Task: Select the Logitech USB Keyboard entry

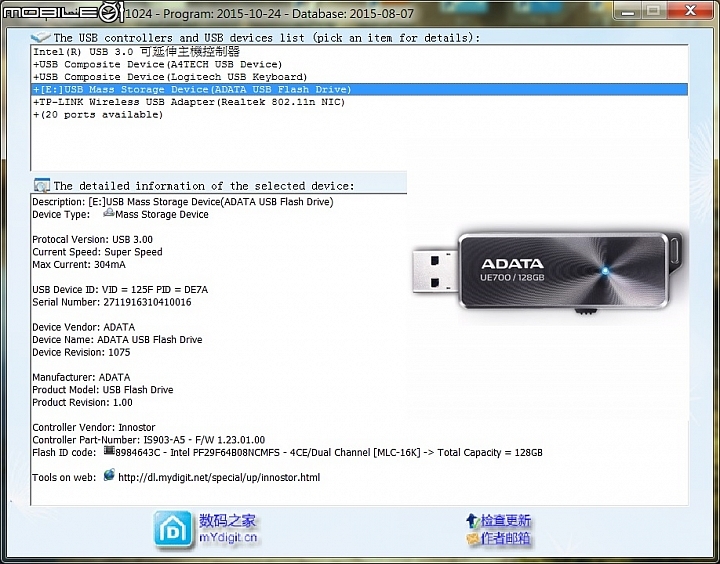Action: coord(360,77)
